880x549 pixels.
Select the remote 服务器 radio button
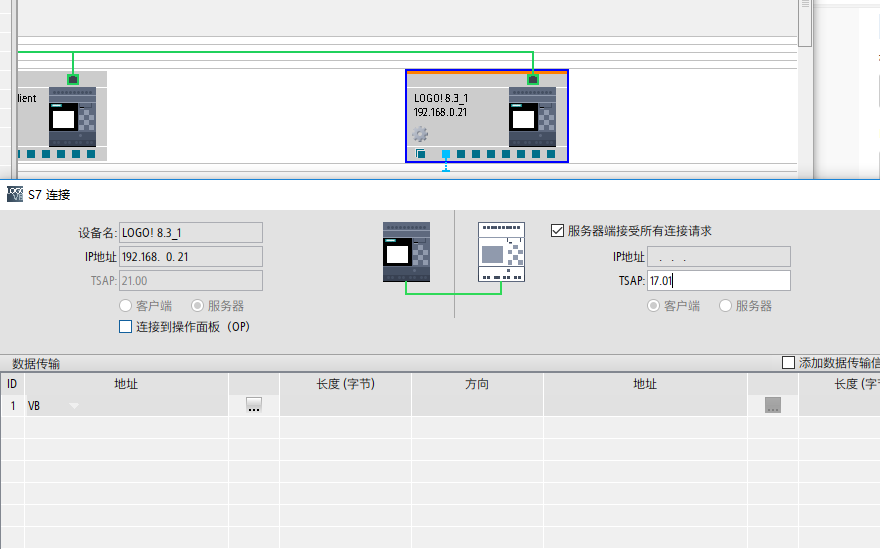(725, 305)
